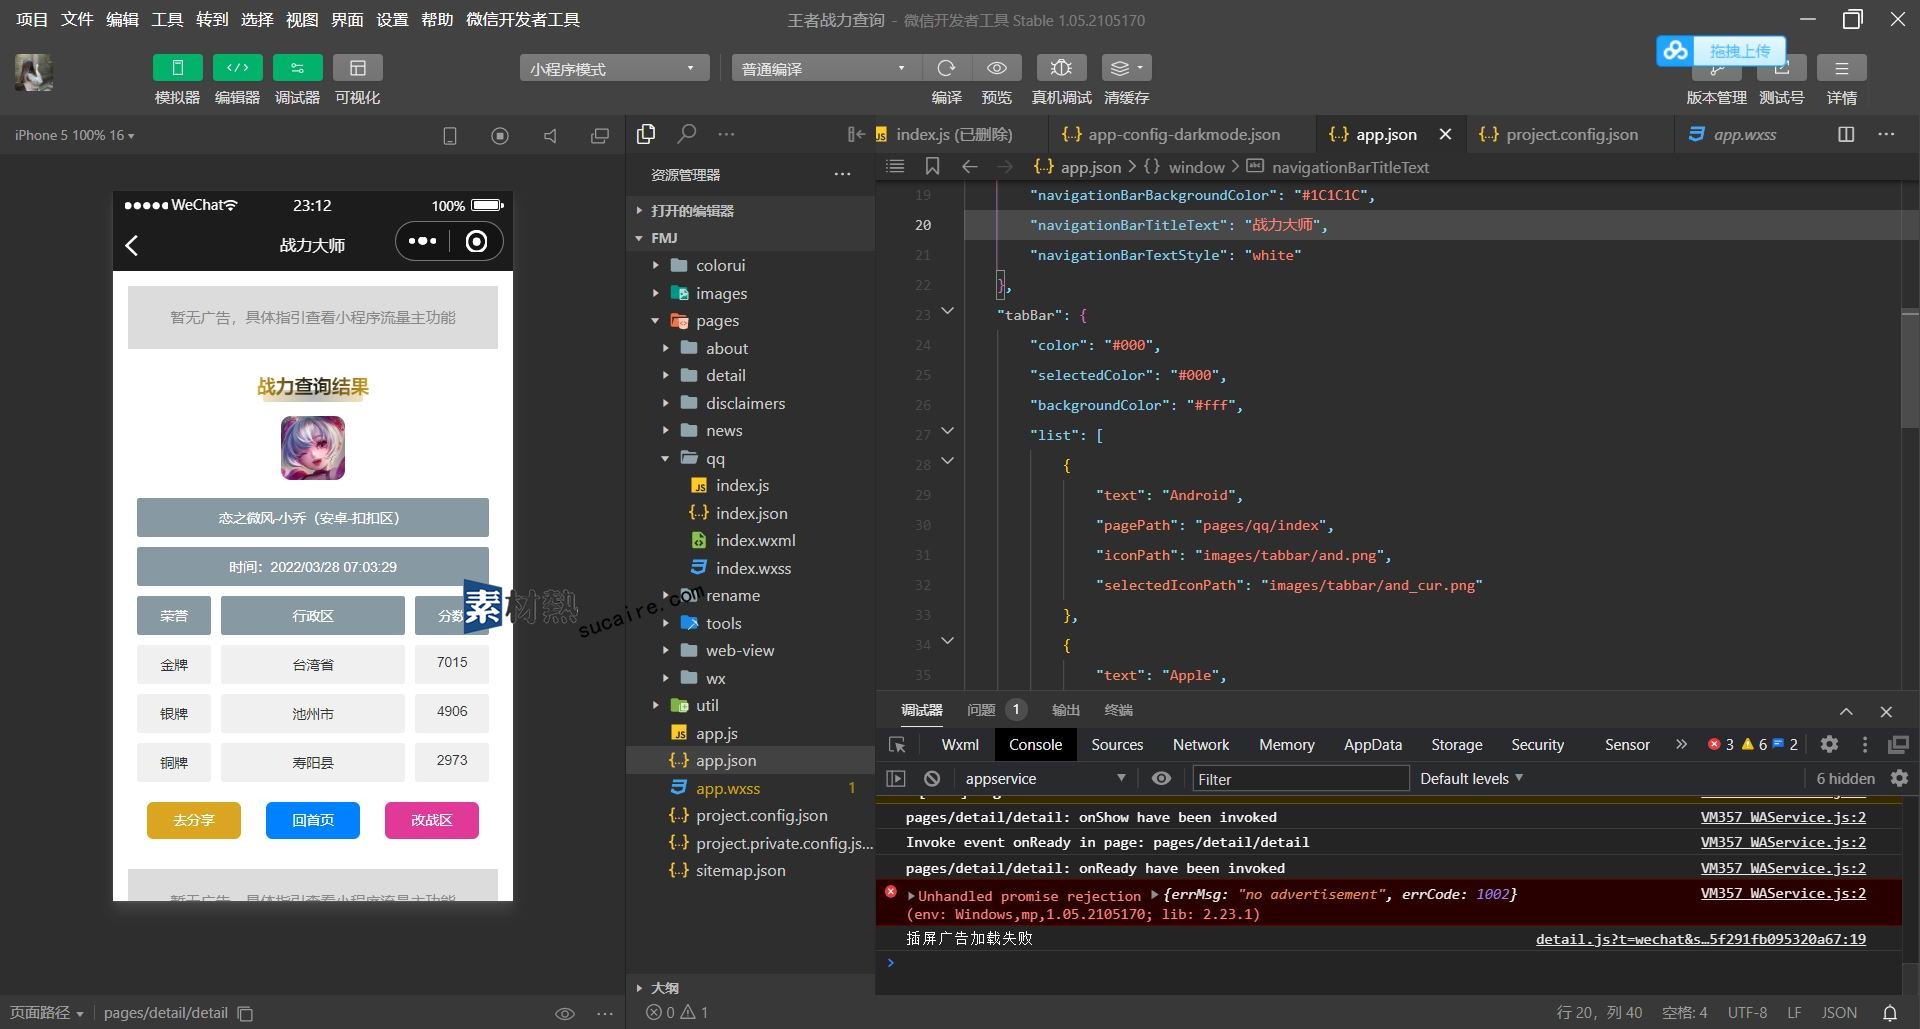Click the 去分享 button in simulator
The height and width of the screenshot is (1029, 1920).
[194, 820]
